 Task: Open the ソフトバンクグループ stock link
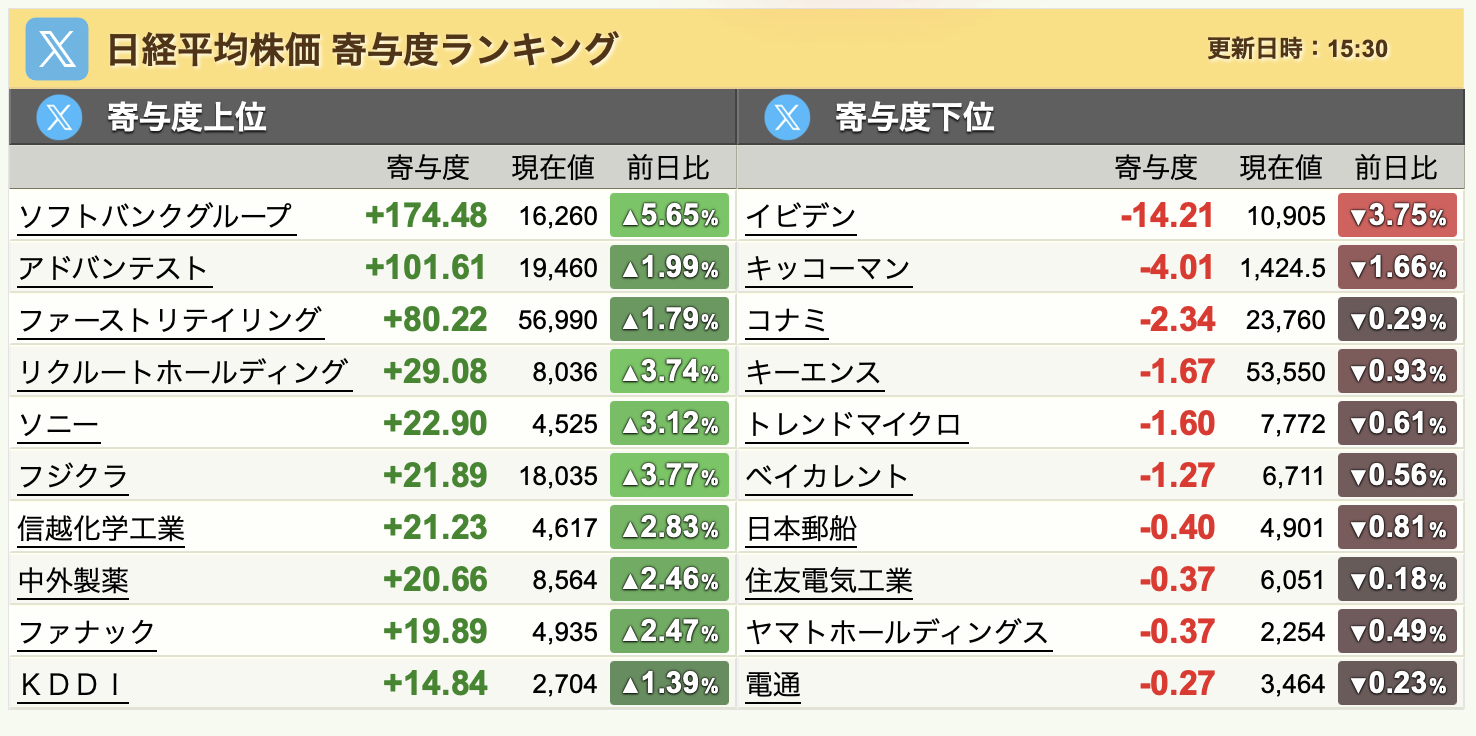(156, 216)
